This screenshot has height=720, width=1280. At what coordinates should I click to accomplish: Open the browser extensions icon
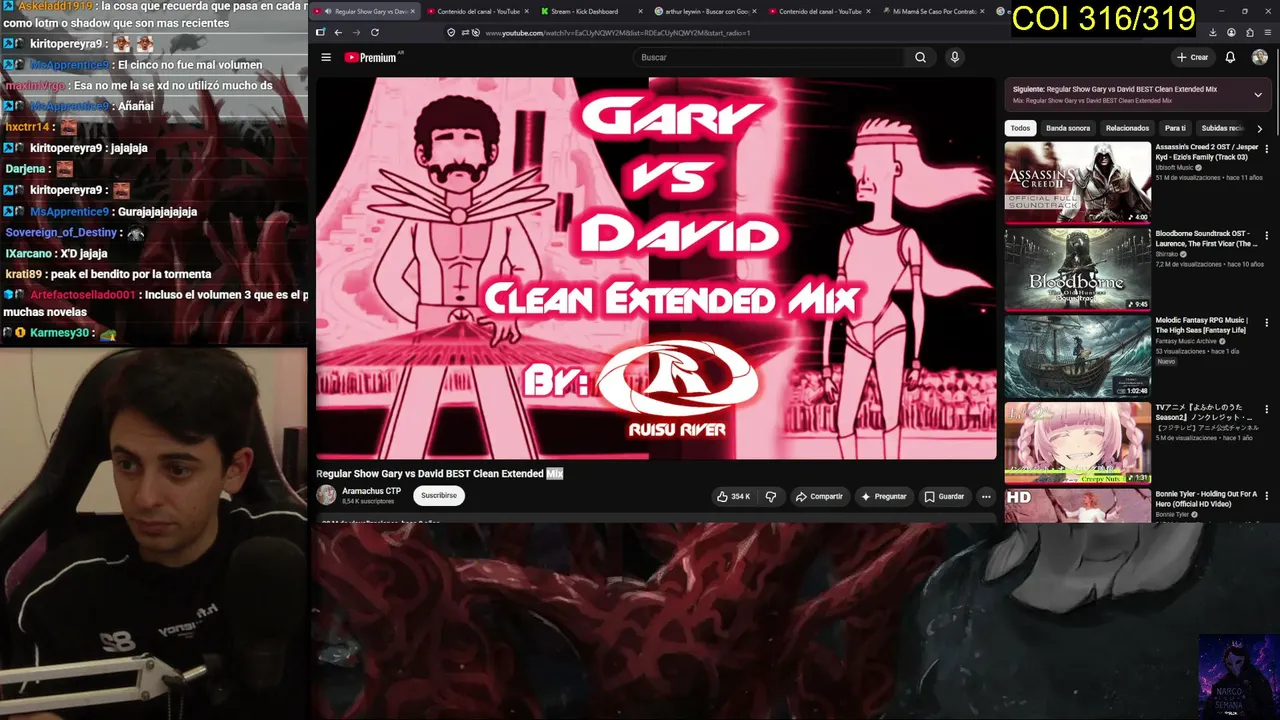[x=1249, y=32]
